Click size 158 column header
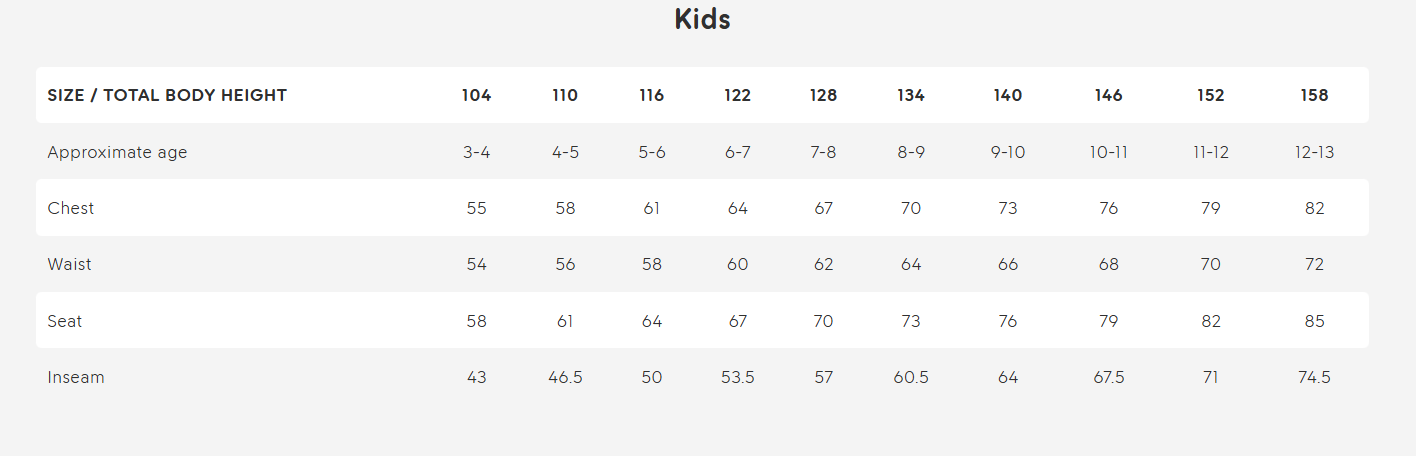The image size is (1416, 456). (x=1314, y=96)
